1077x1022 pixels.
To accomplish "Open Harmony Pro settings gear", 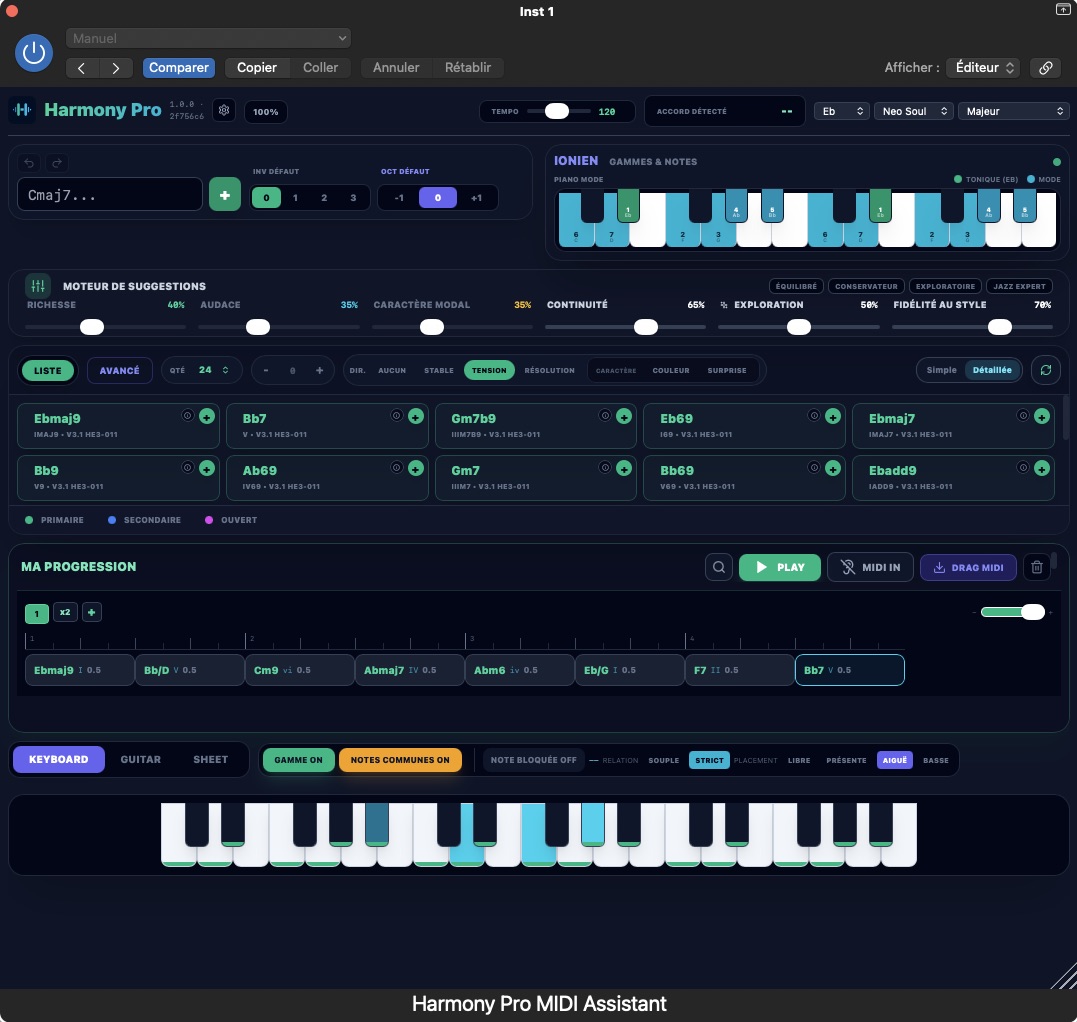I will [224, 110].
